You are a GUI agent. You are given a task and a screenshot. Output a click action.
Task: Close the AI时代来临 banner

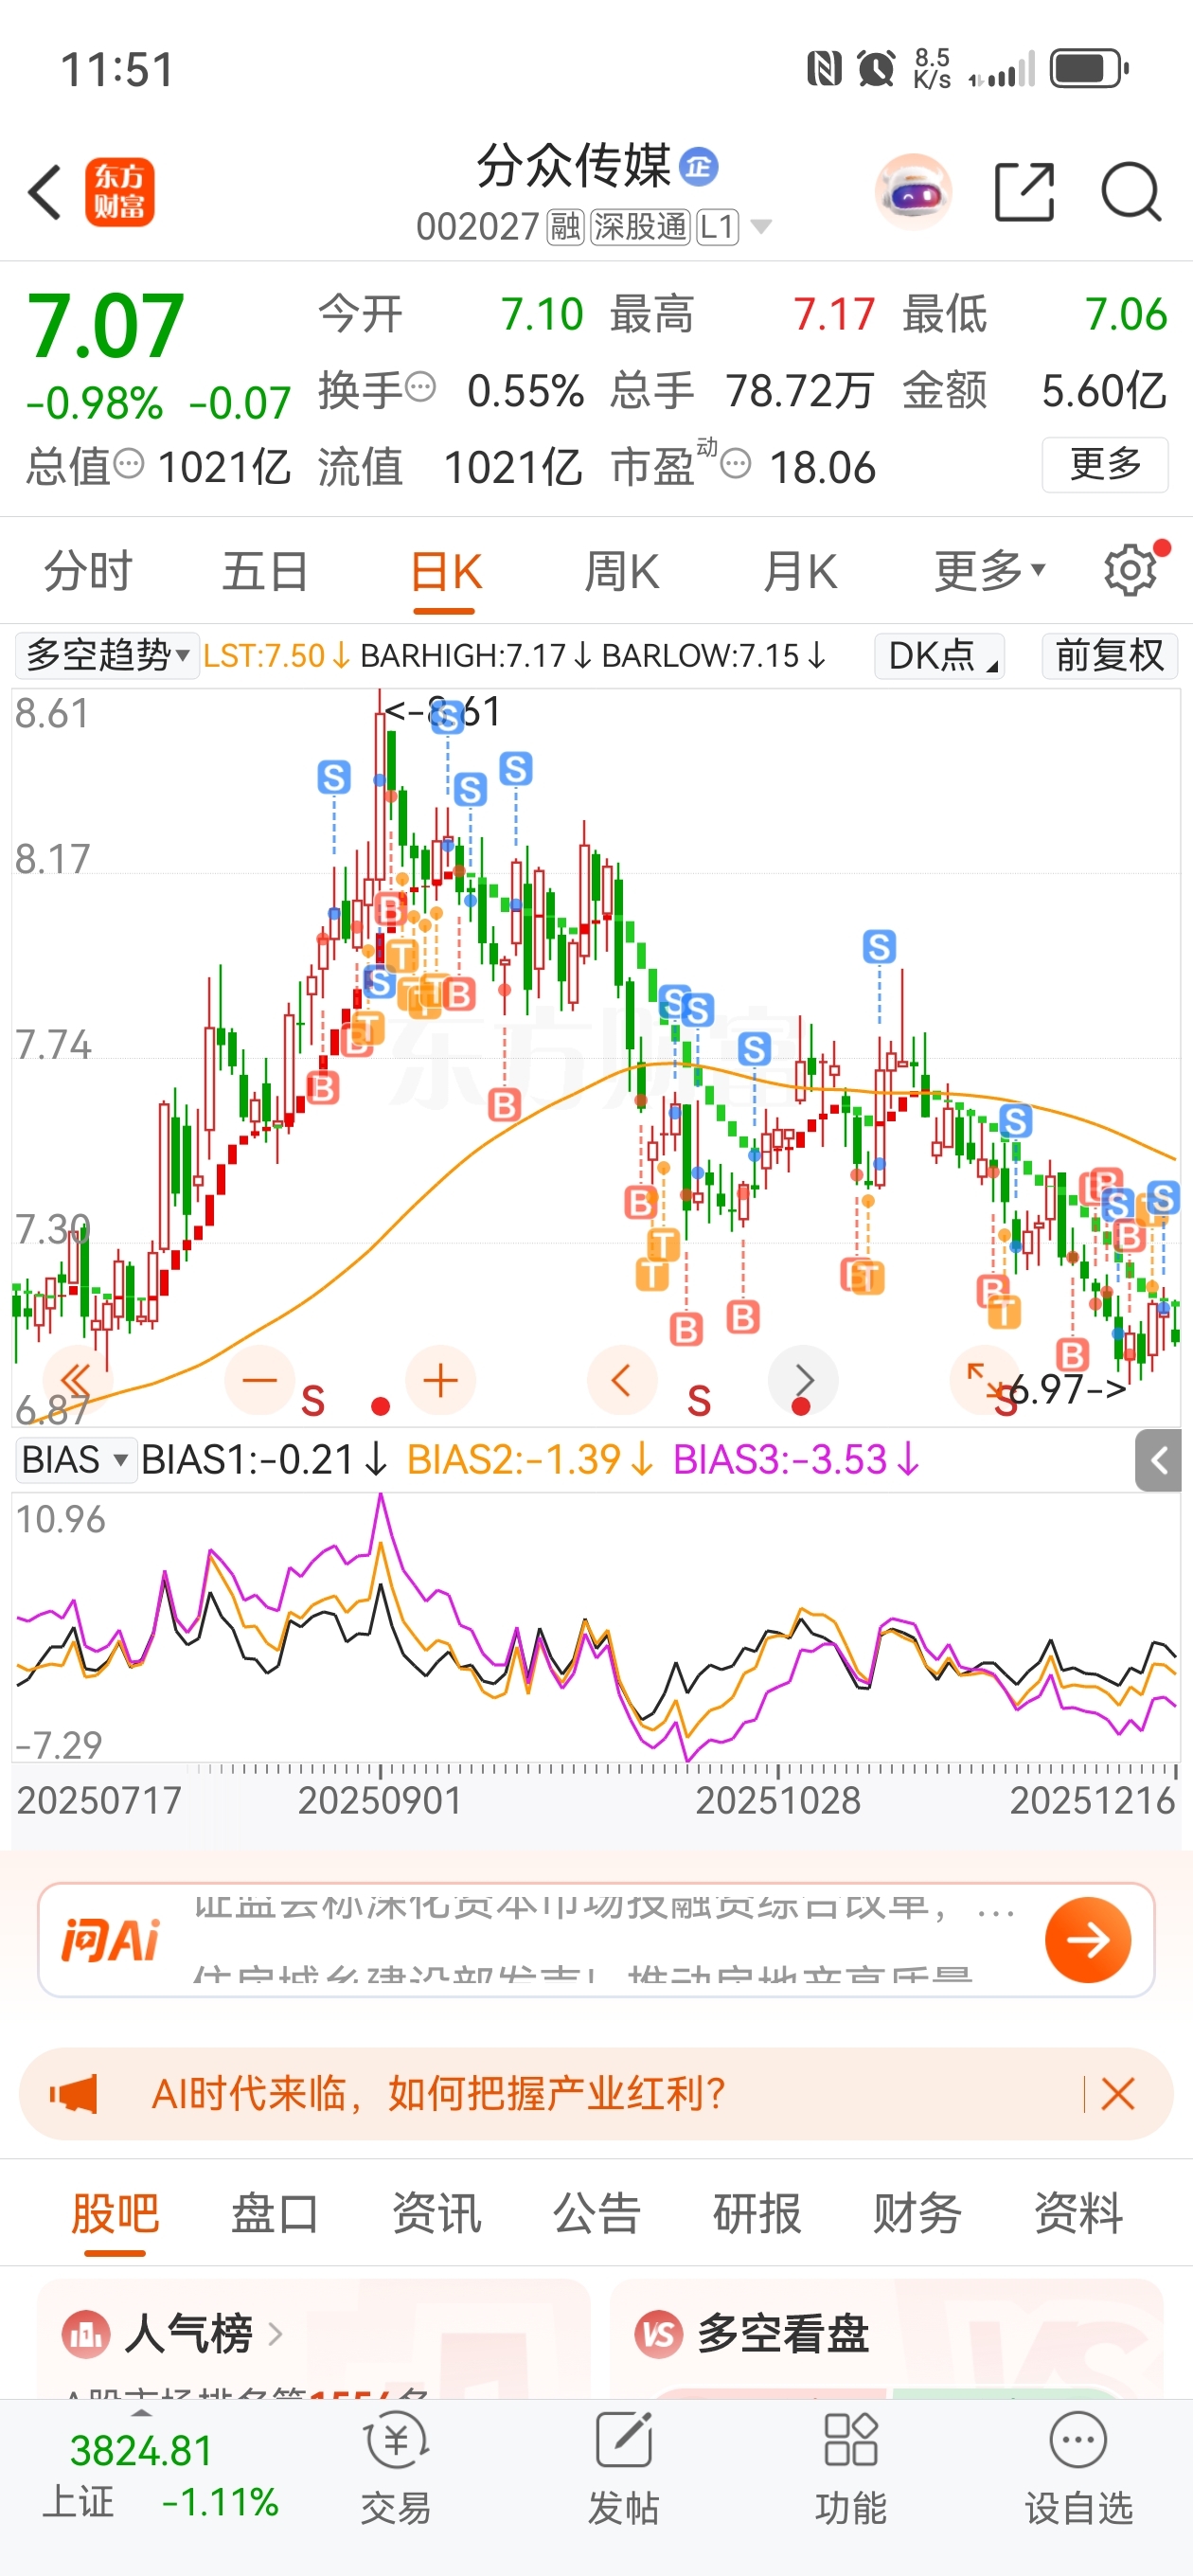(1117, 2093)
